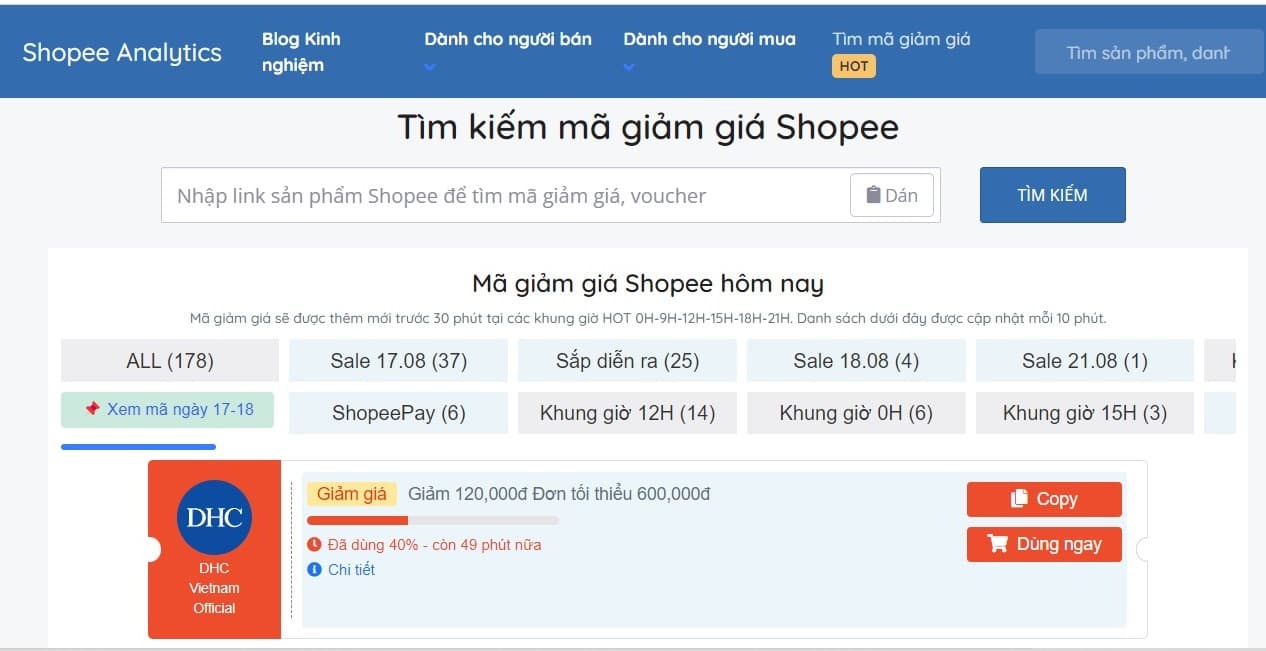Expand the Dành cho người bán menu

click(x=507, y=52)
